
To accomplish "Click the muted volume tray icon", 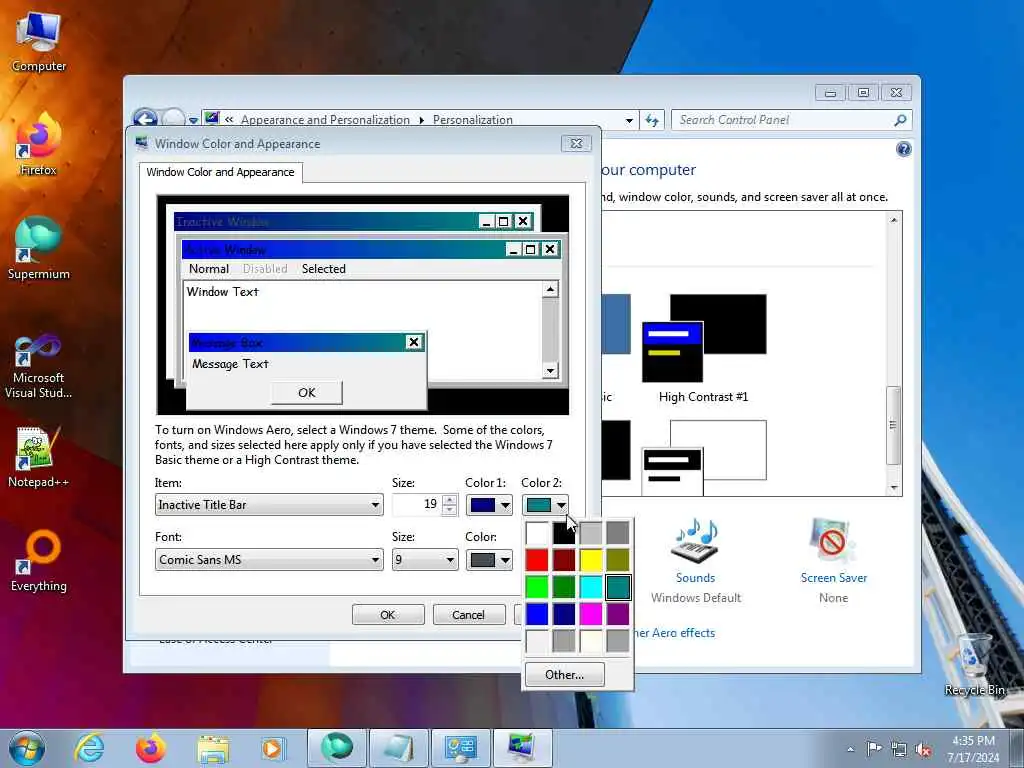I will 923,749.
